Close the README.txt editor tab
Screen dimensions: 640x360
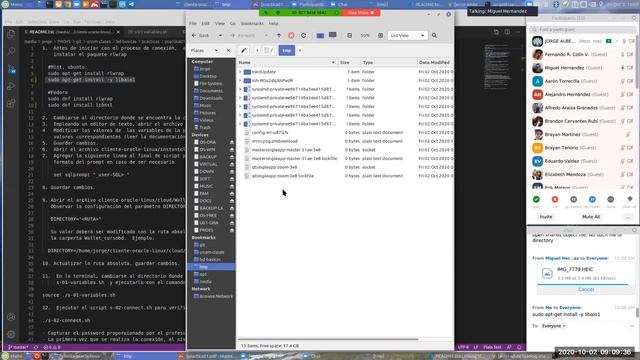tap(118, 32)
